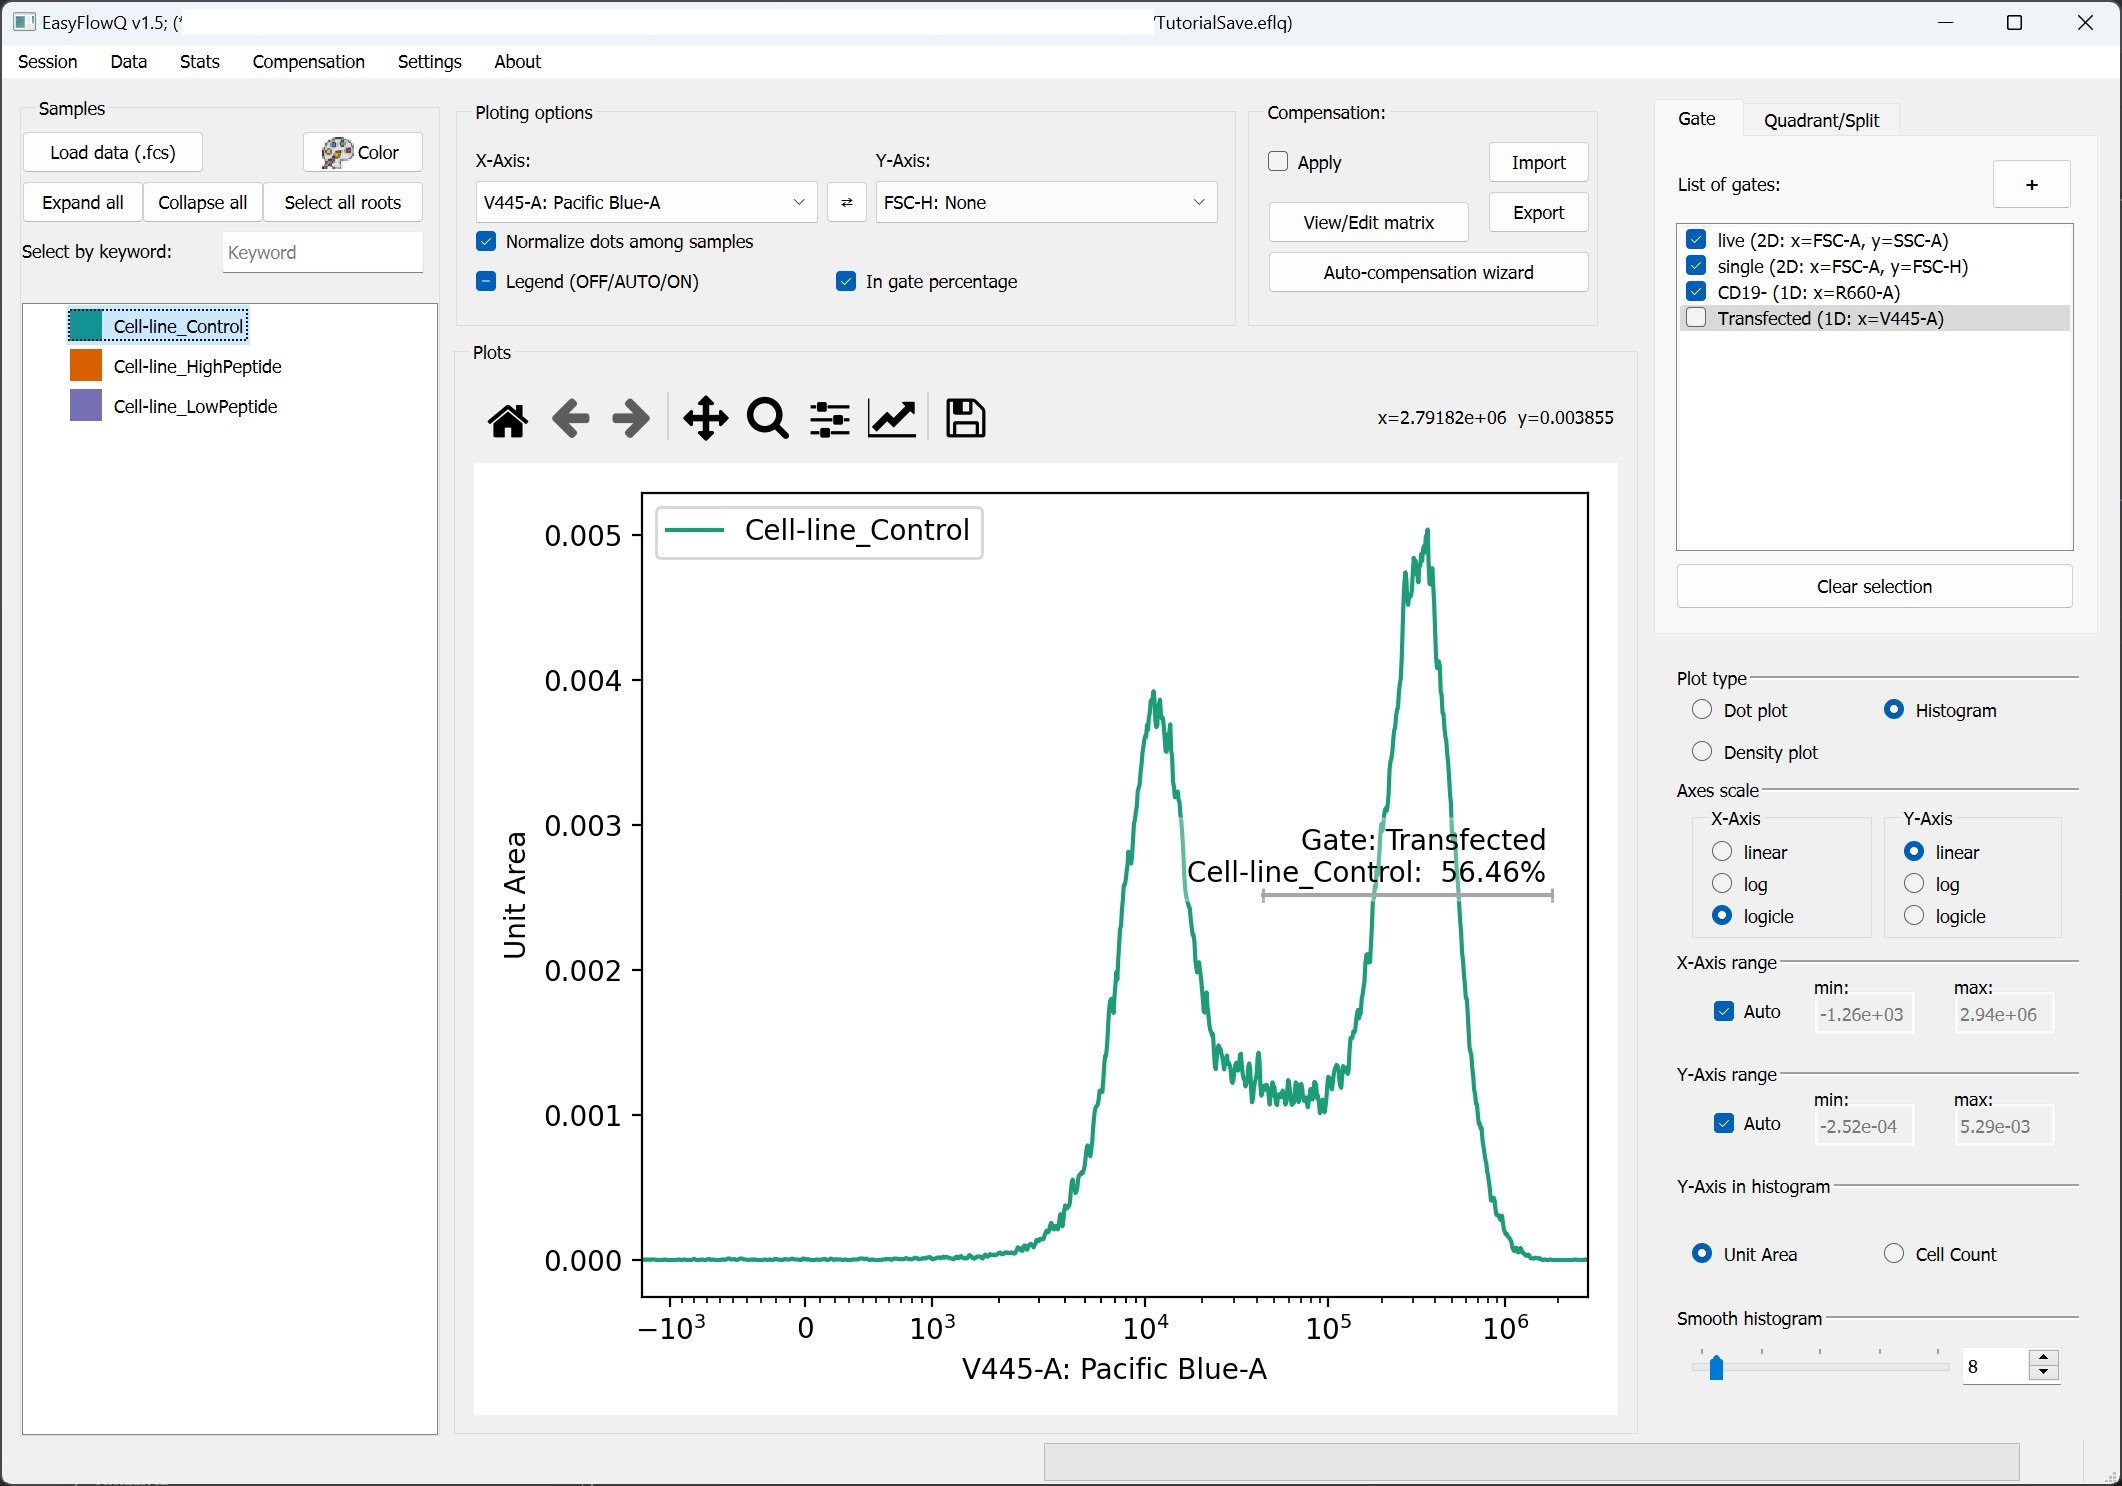Decrease the smooth histogram spinner value
This screenshot has width=2122, height=1486.
[2044, 1374]
